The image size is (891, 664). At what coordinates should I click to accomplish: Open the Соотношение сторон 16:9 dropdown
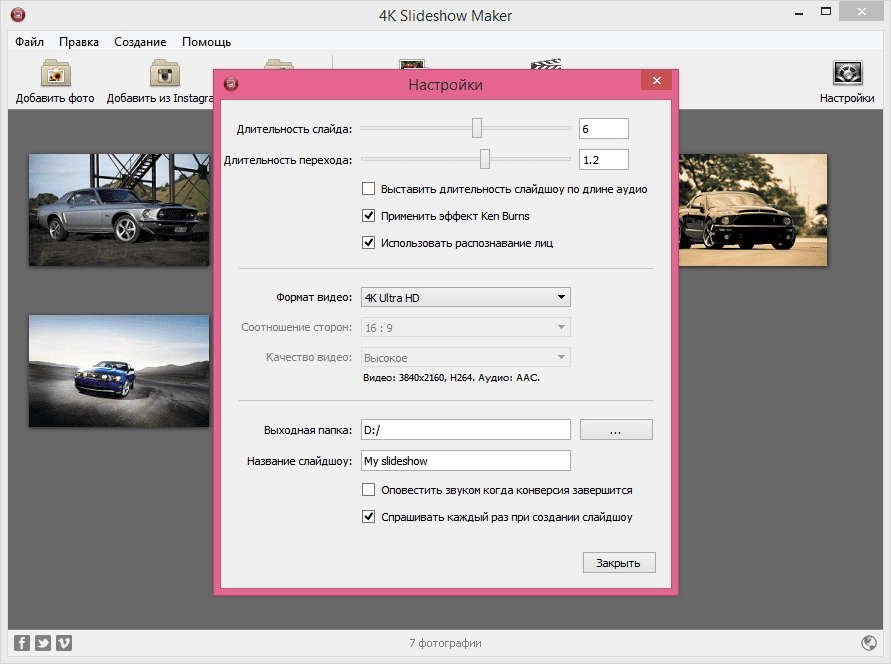tap(465, 327)
